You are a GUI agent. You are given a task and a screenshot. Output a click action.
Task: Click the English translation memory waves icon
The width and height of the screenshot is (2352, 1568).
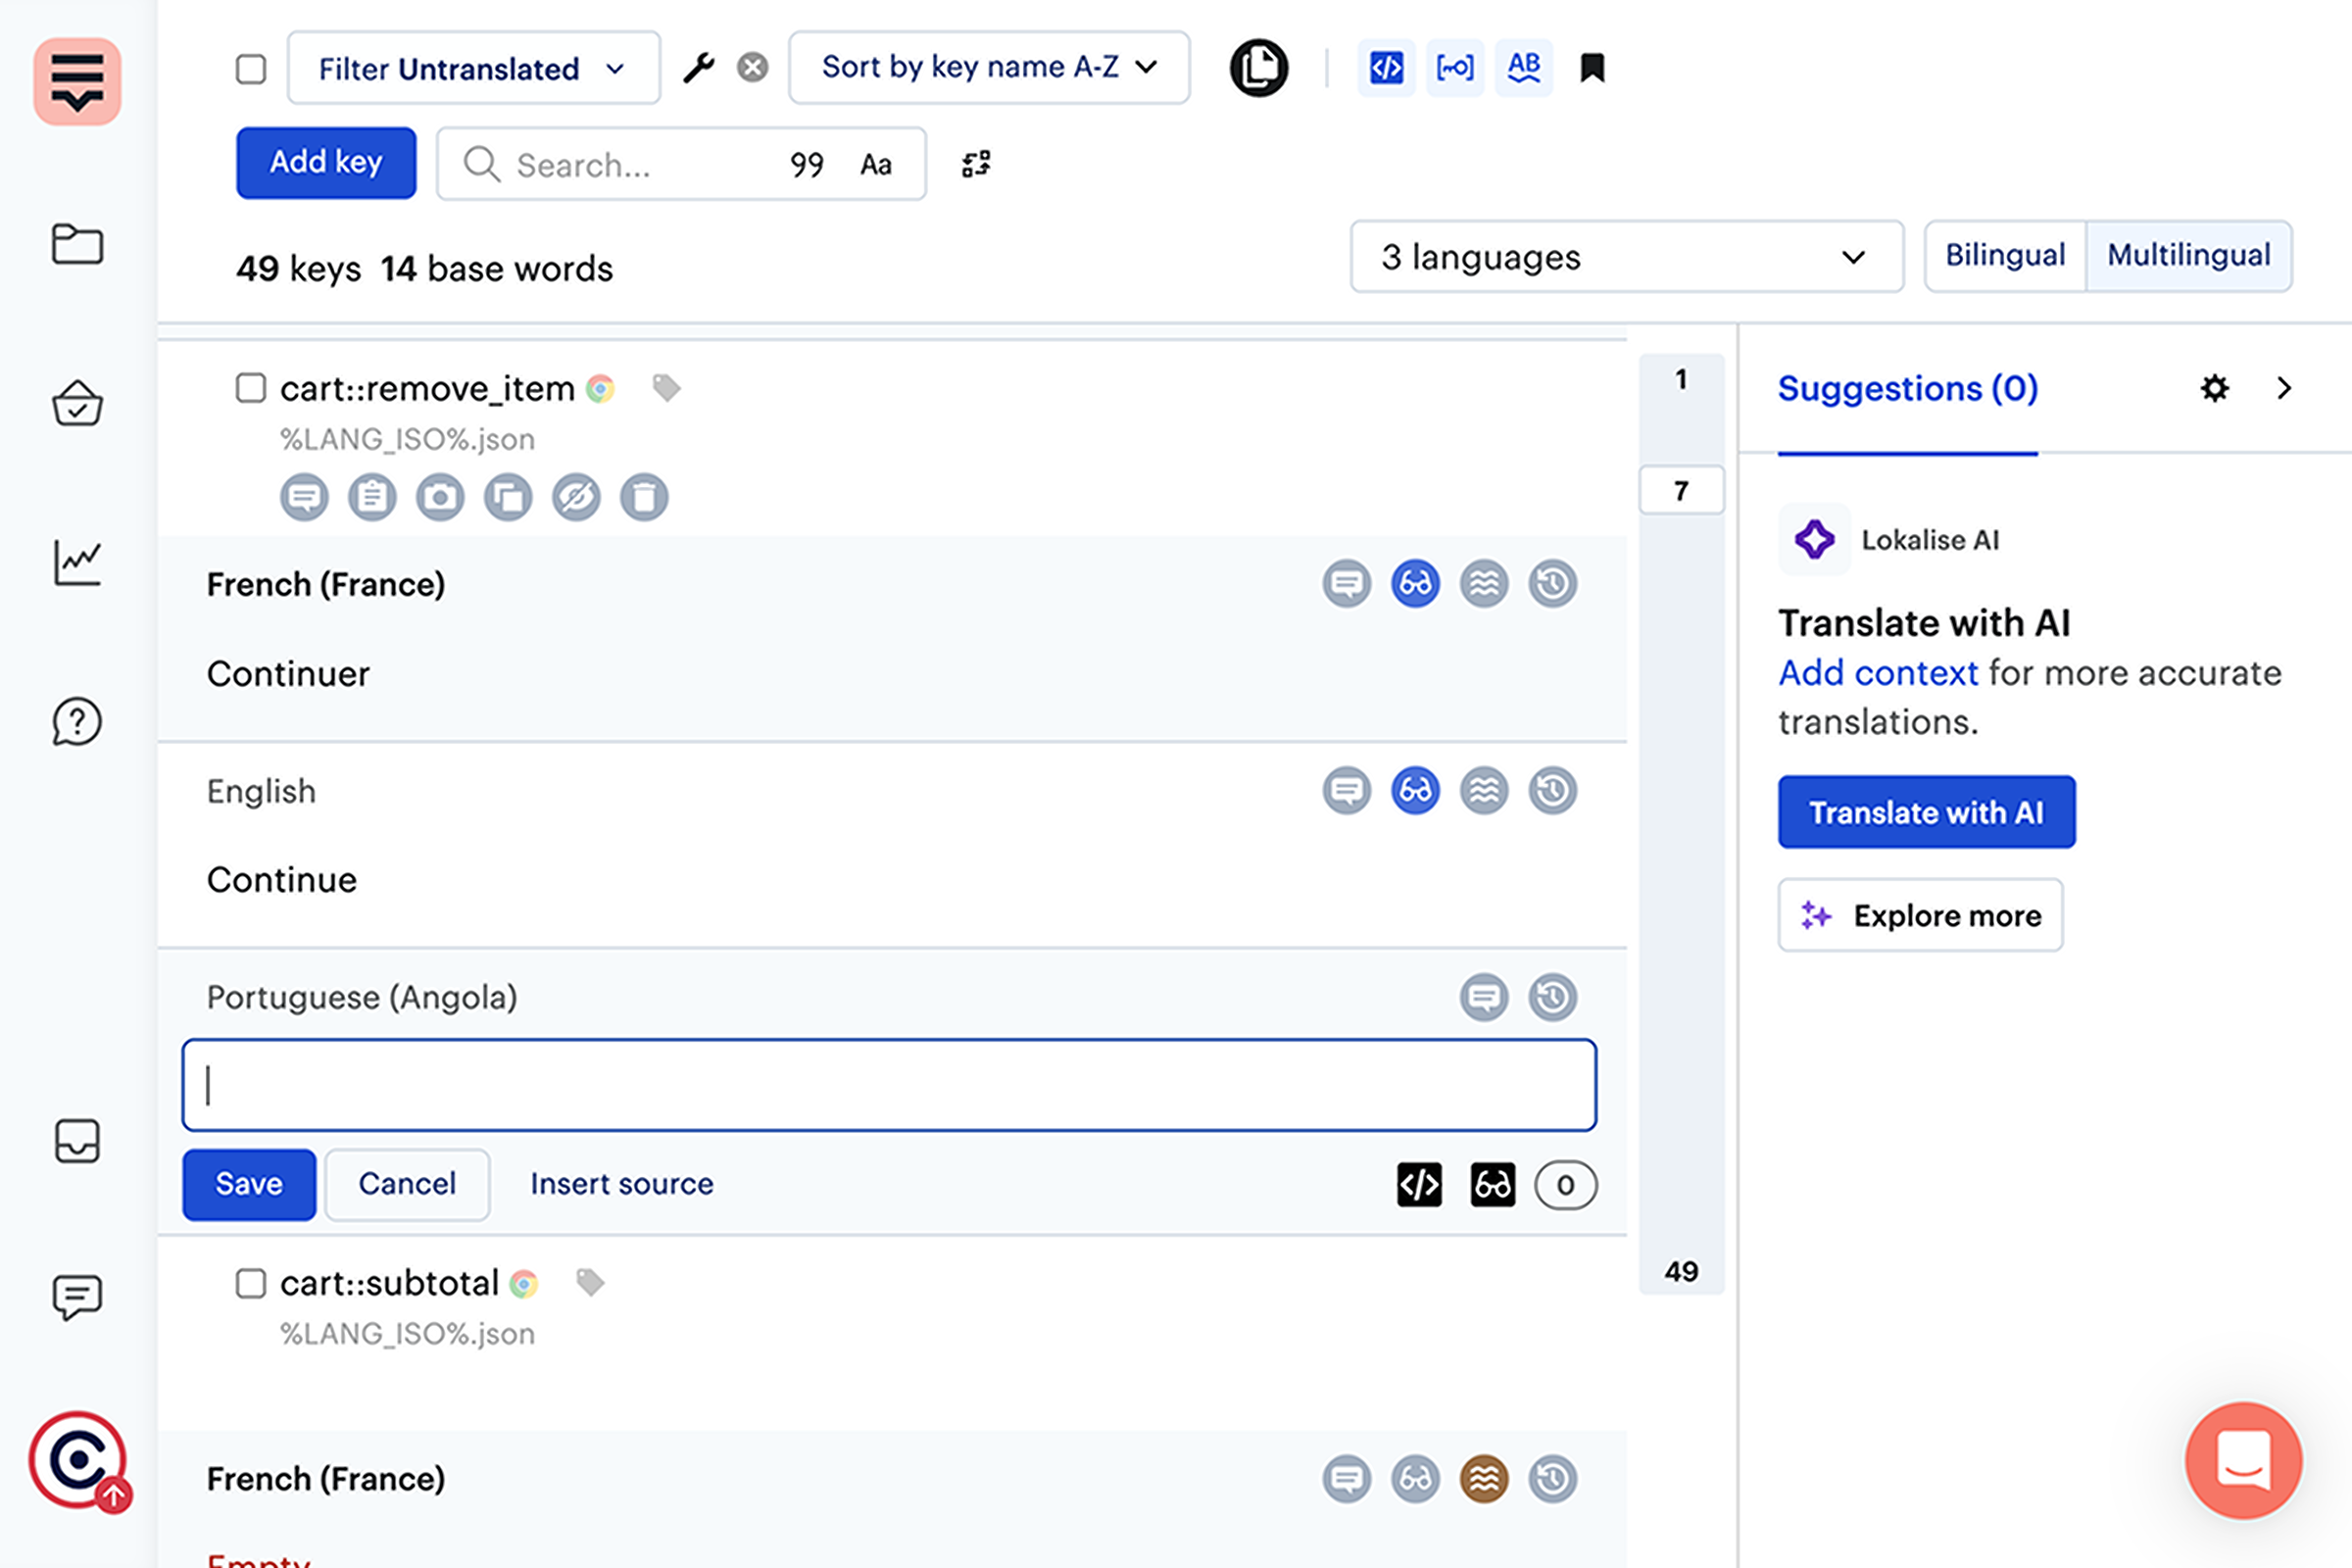pyautogui.click(x=1484, y=791)
